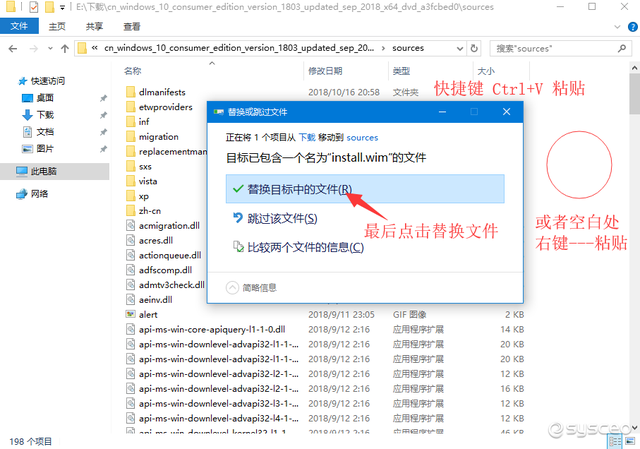Choose 比较两个文件的信息(C) option
The height and width of the screenshot is (449, 640).
[305, 247]
